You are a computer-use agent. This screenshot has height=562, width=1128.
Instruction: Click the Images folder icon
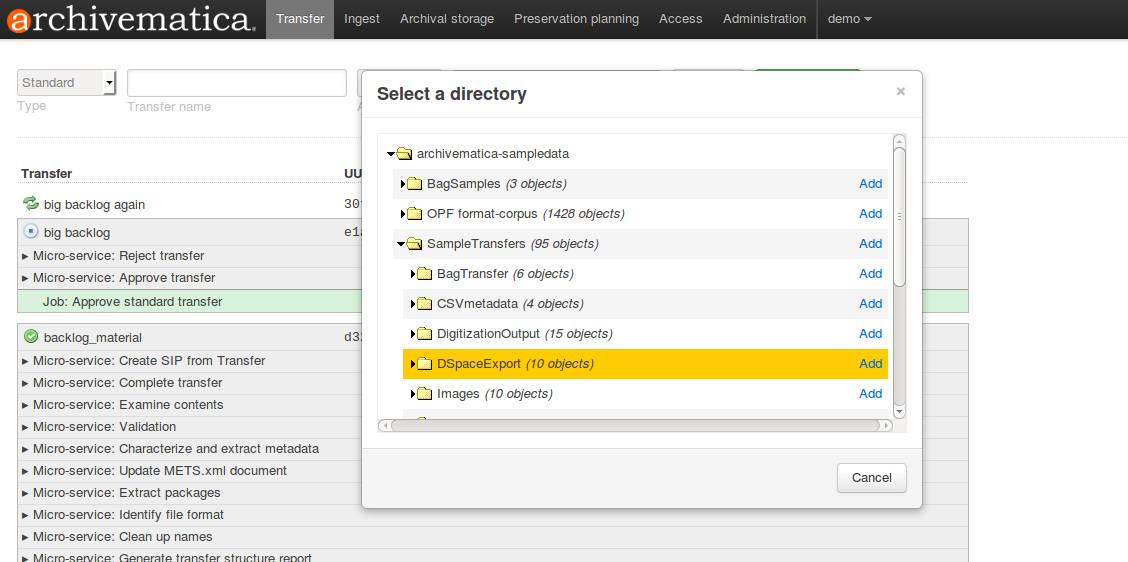click(x=424, y=394)
